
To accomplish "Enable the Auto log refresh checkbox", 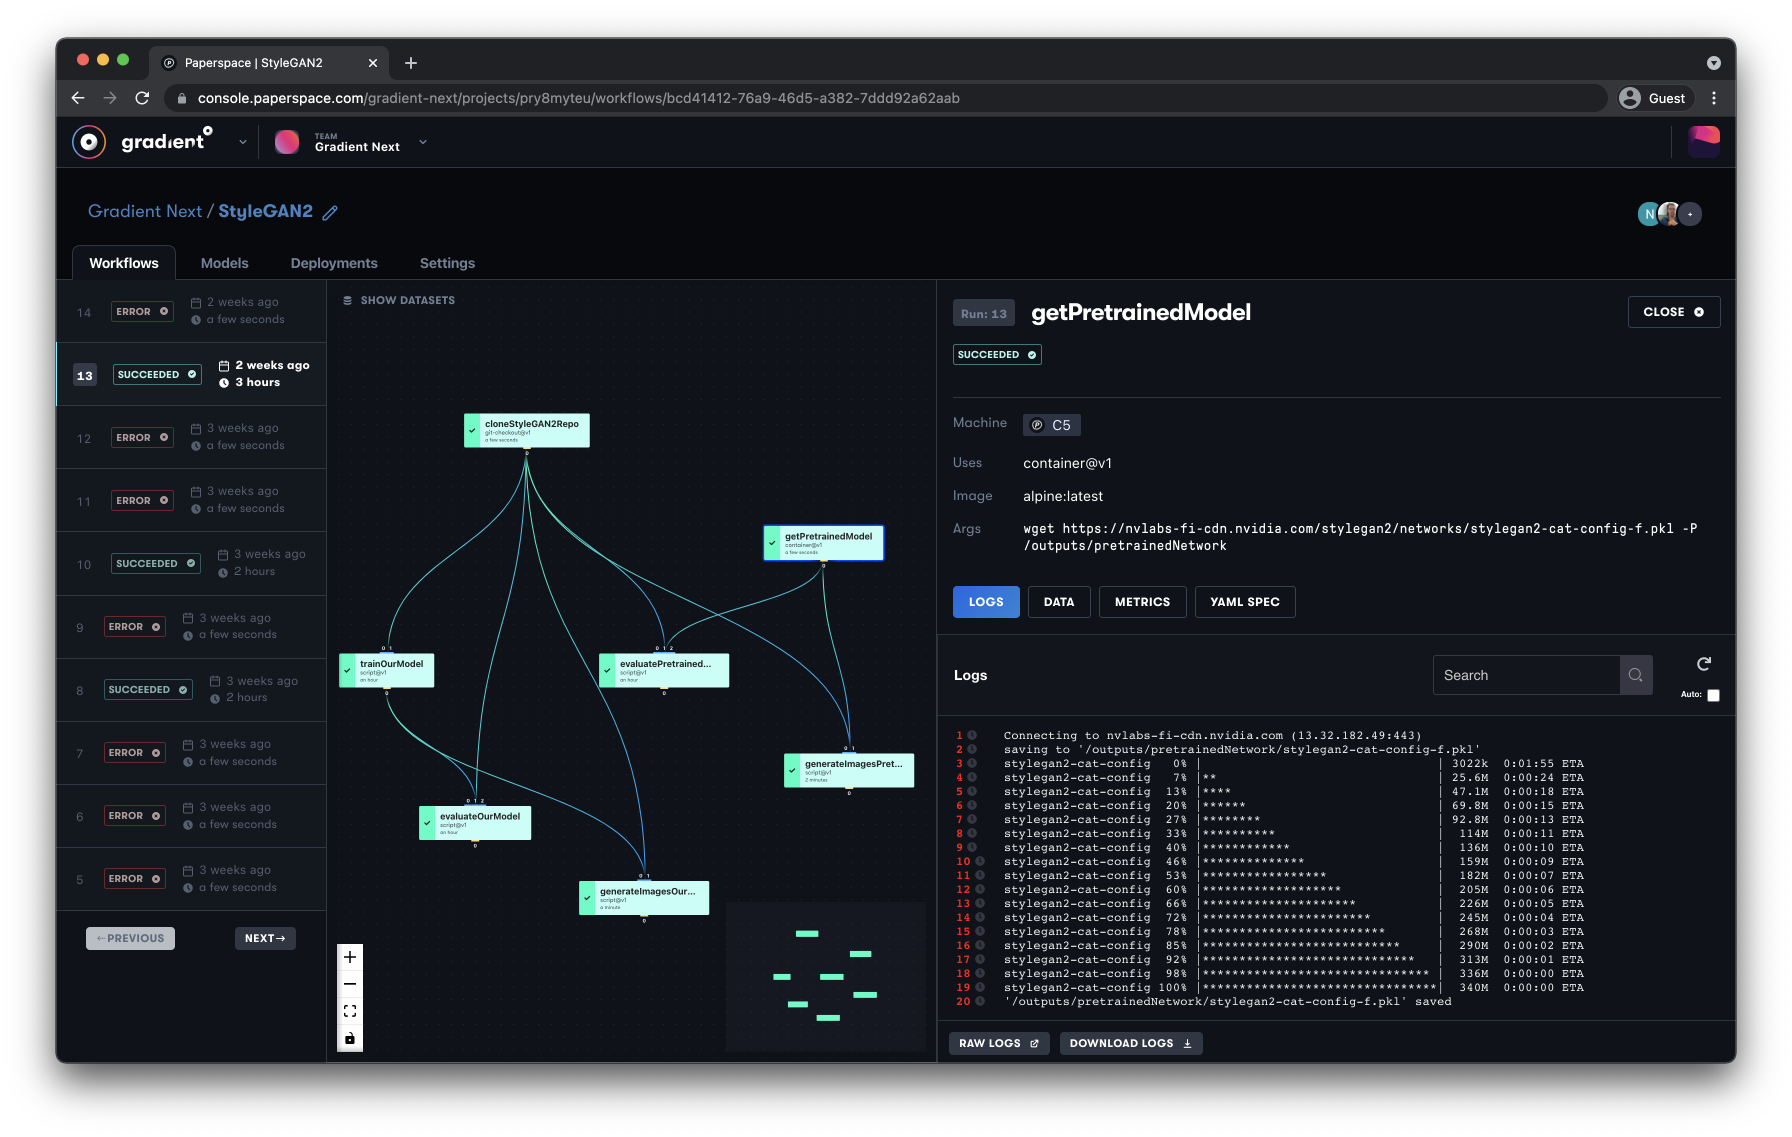I will coord(1713,694).
